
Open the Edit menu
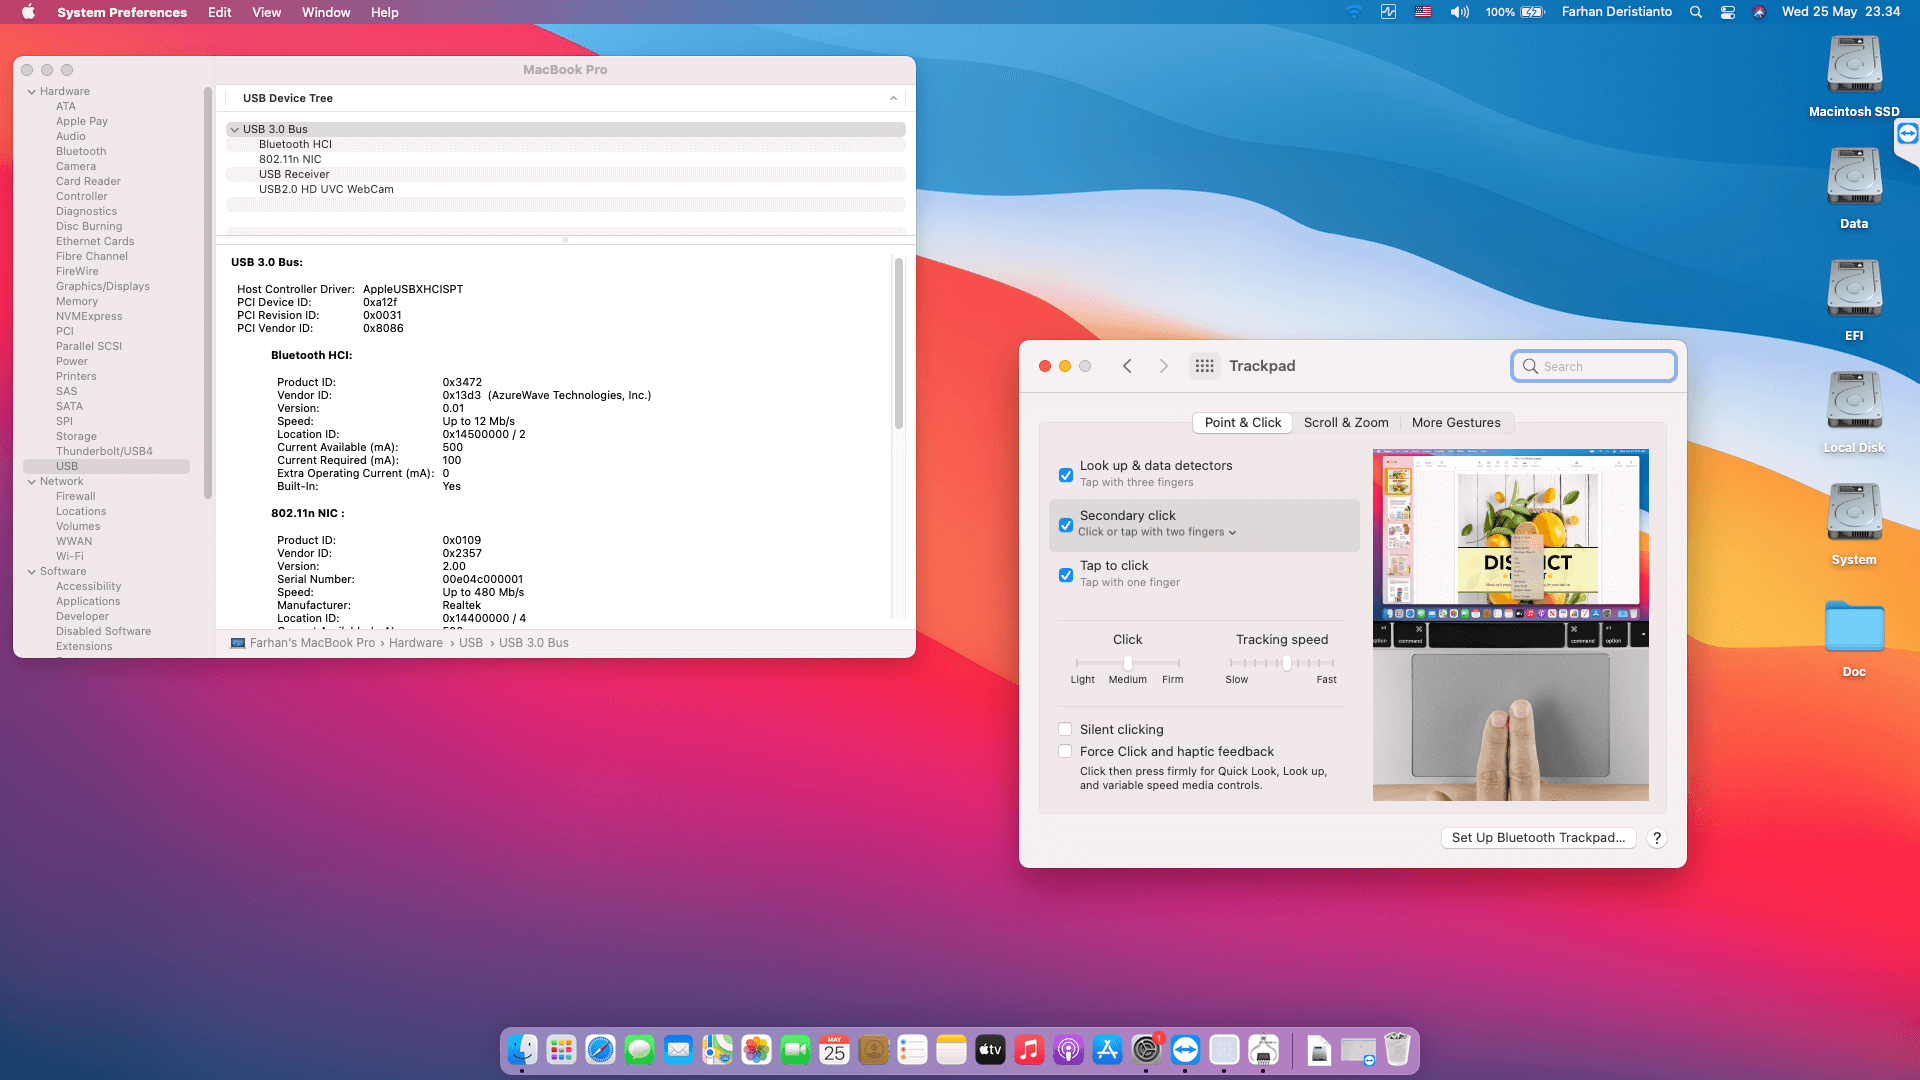coord(219,12)
